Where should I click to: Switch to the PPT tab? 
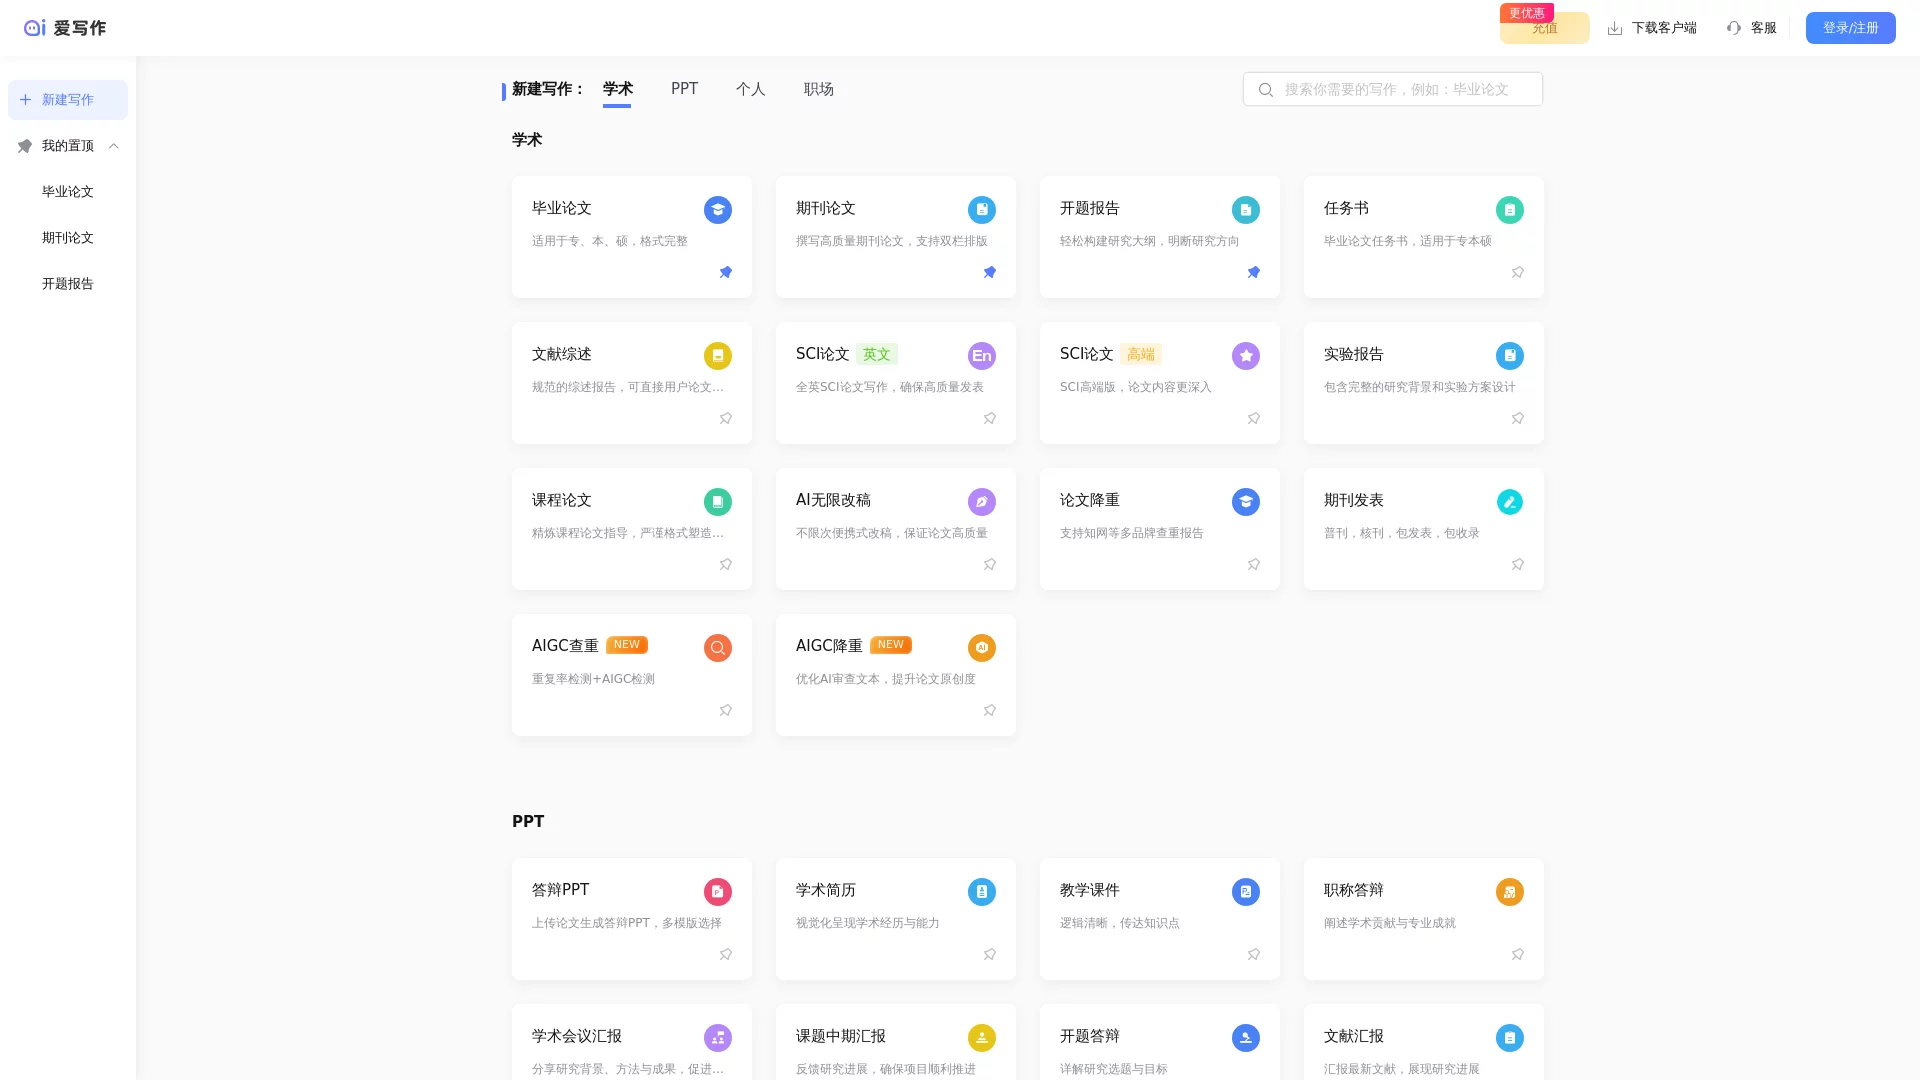tap(684, 89)
